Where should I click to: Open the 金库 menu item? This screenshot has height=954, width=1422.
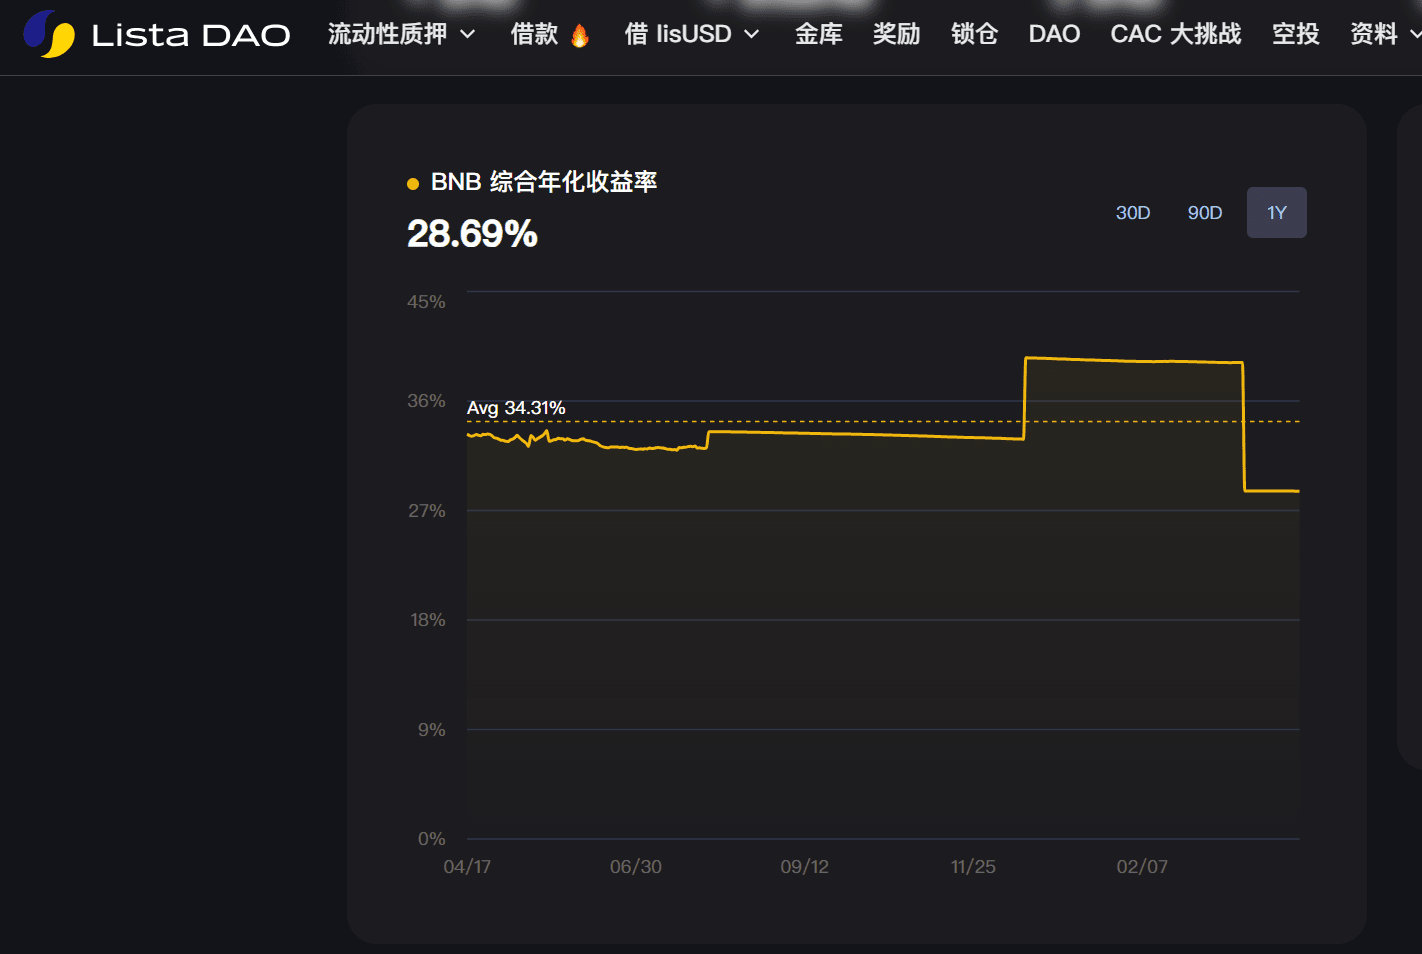click(x=818, y=34)
